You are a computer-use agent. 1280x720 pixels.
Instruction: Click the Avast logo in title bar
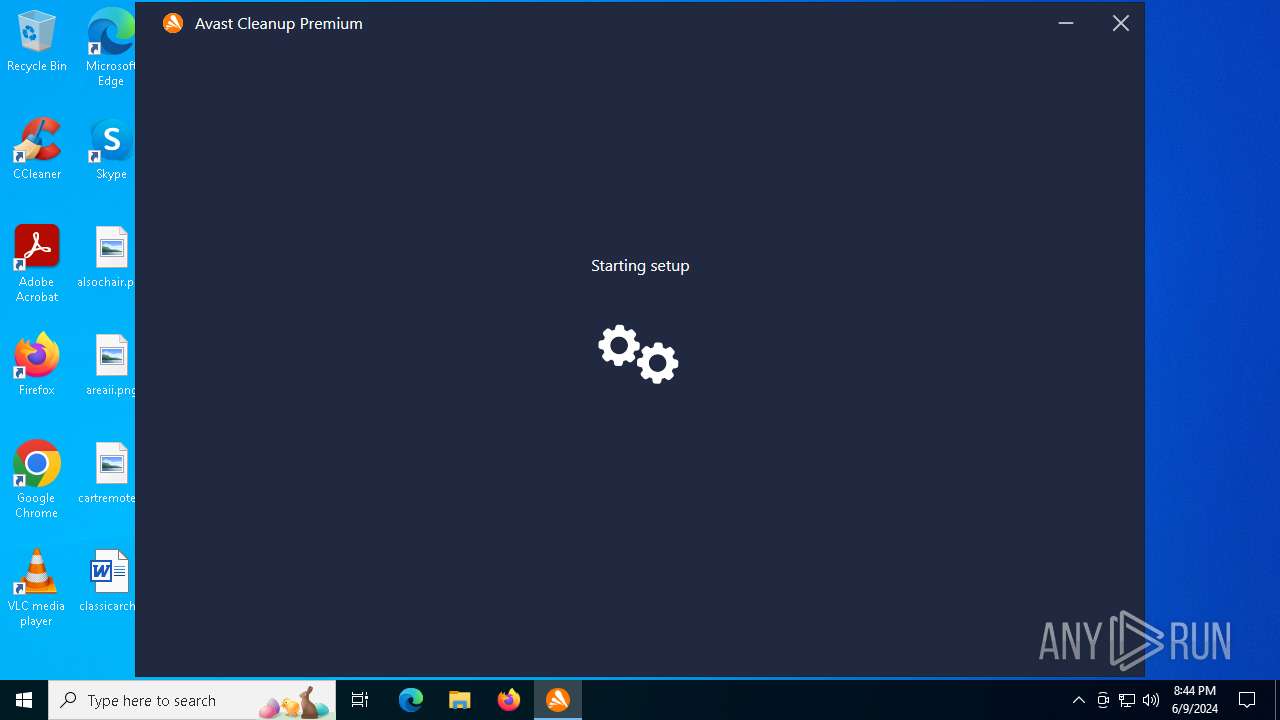[x=173, y=23]
